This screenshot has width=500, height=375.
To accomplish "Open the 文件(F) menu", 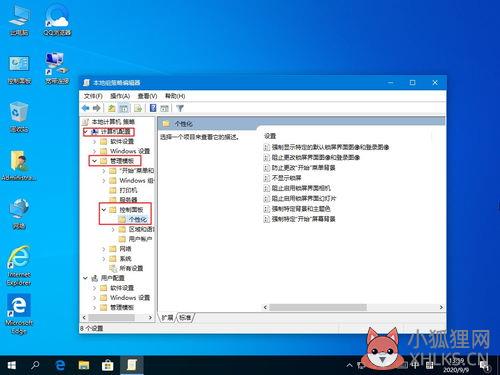I will tap(93, 96).
